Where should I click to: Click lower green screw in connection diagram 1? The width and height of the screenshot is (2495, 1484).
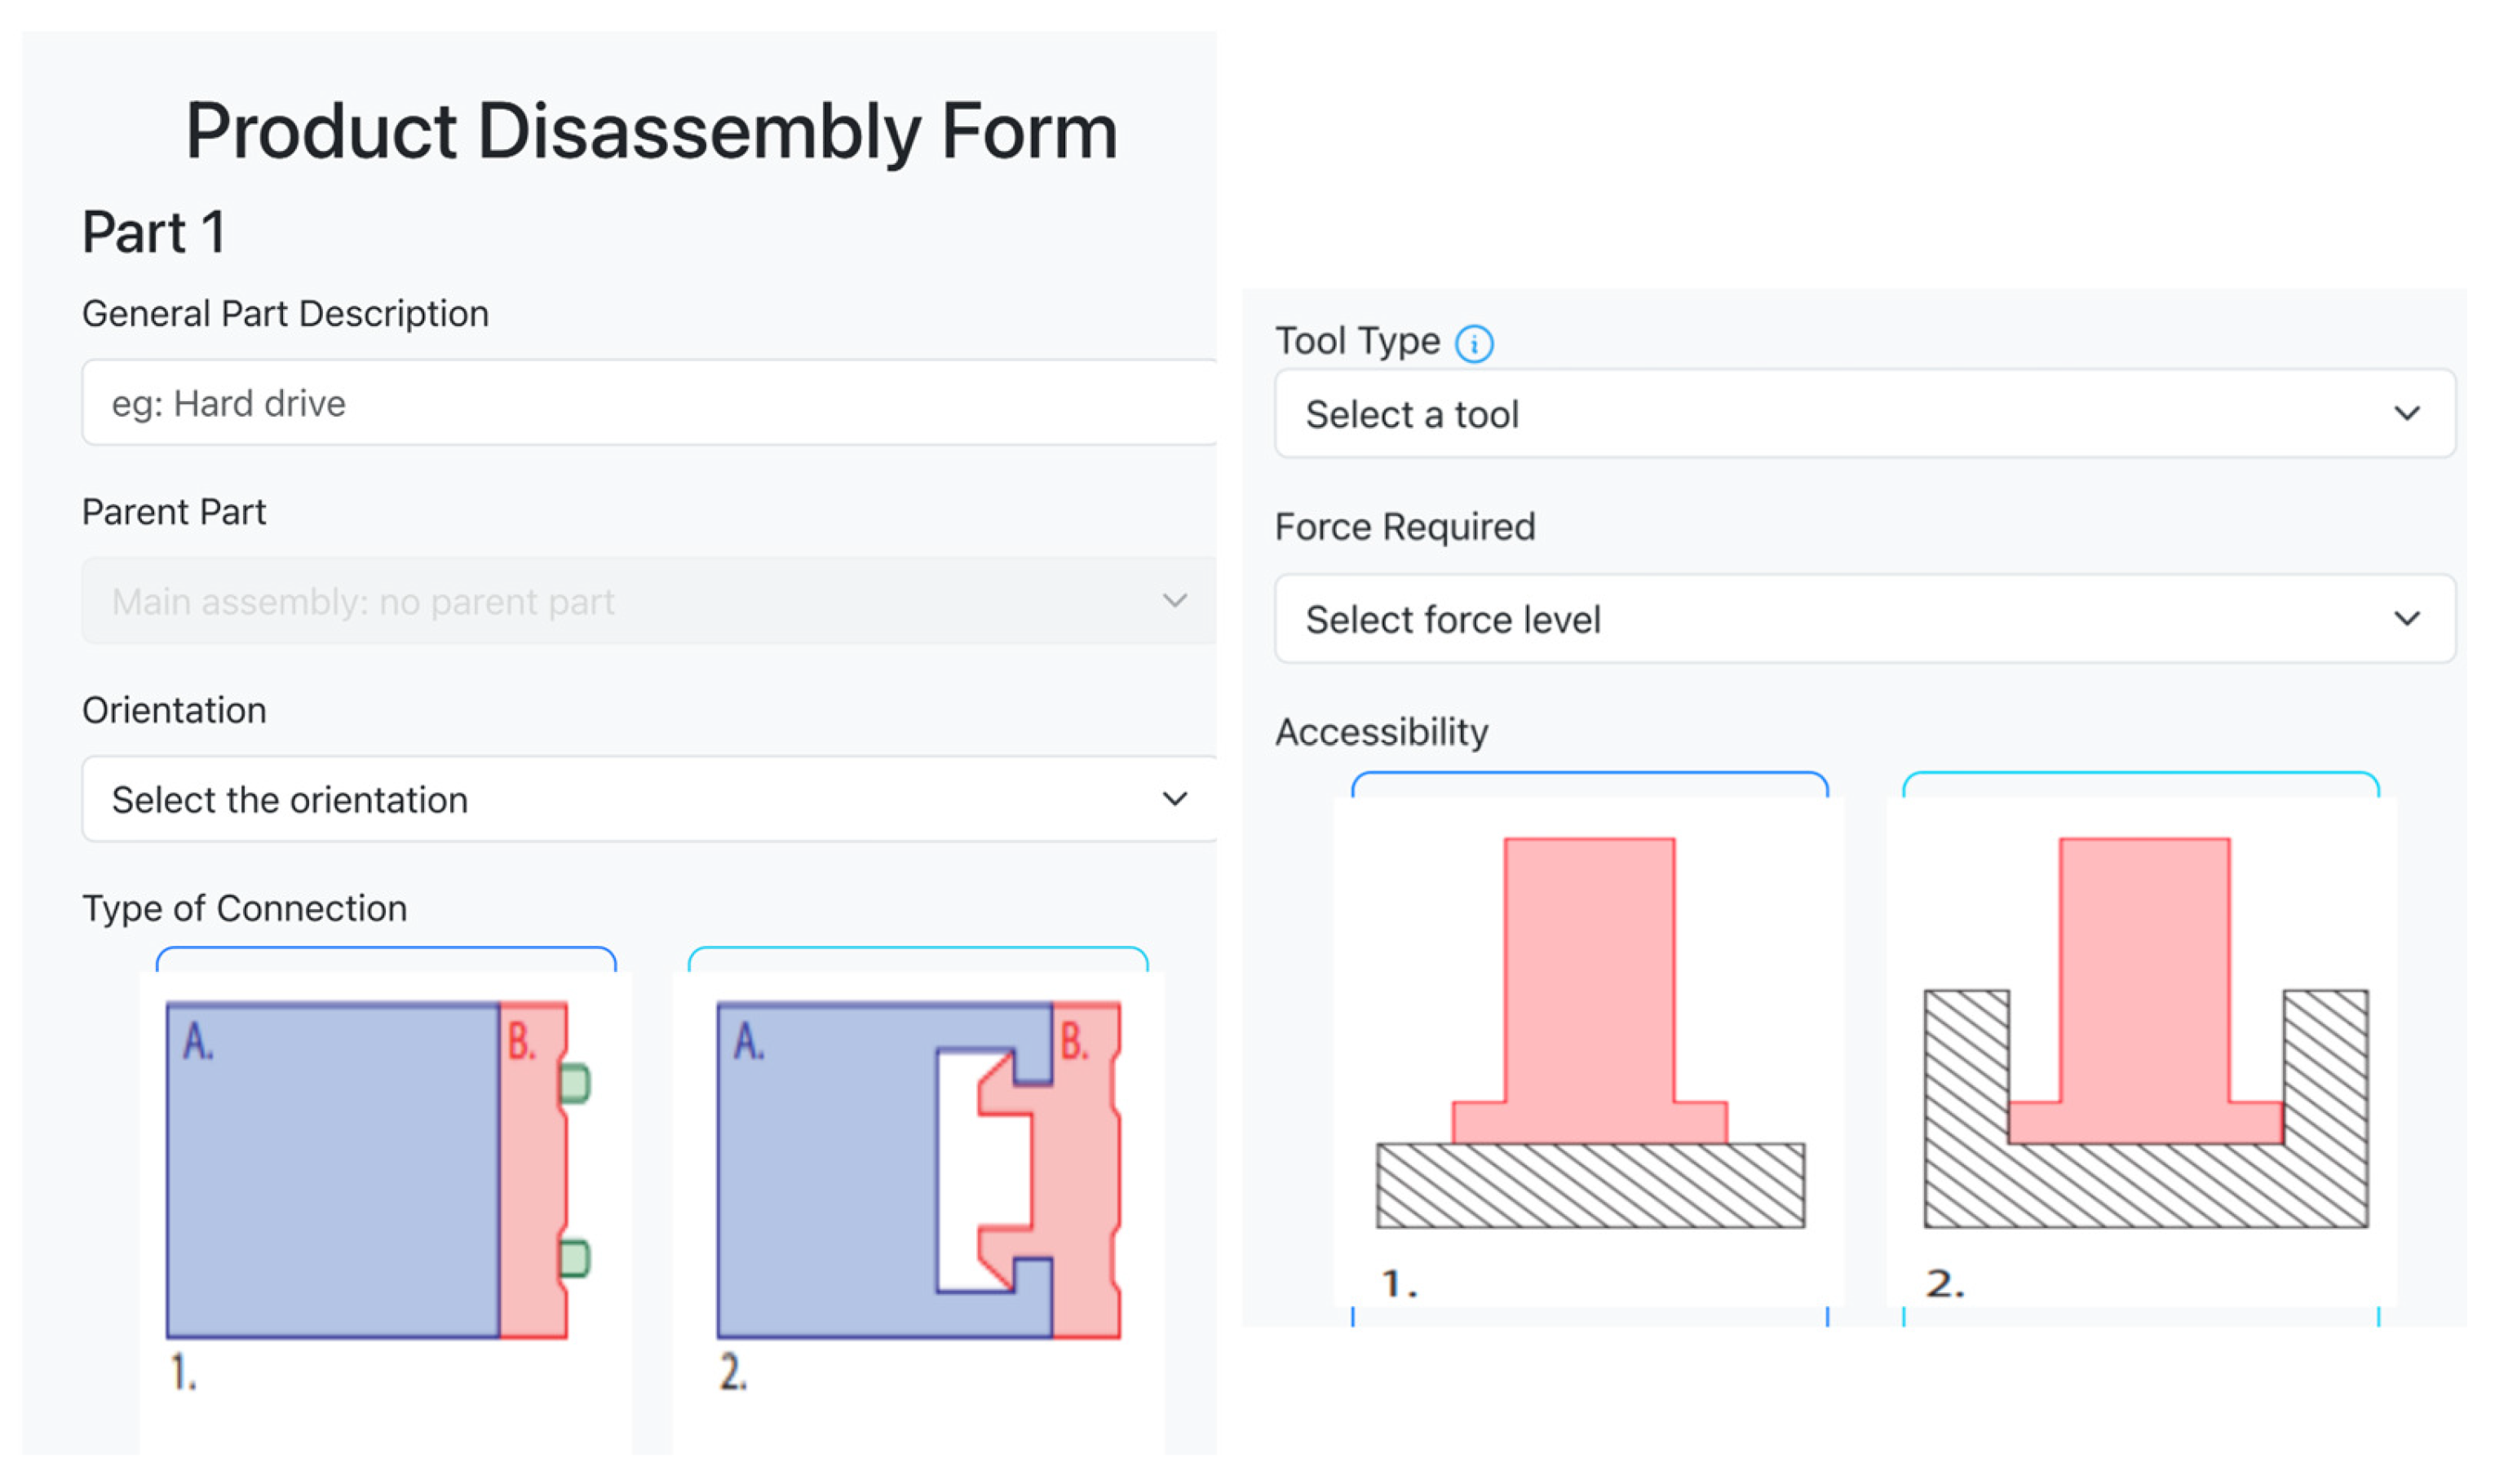click(x=574, y=1257)
